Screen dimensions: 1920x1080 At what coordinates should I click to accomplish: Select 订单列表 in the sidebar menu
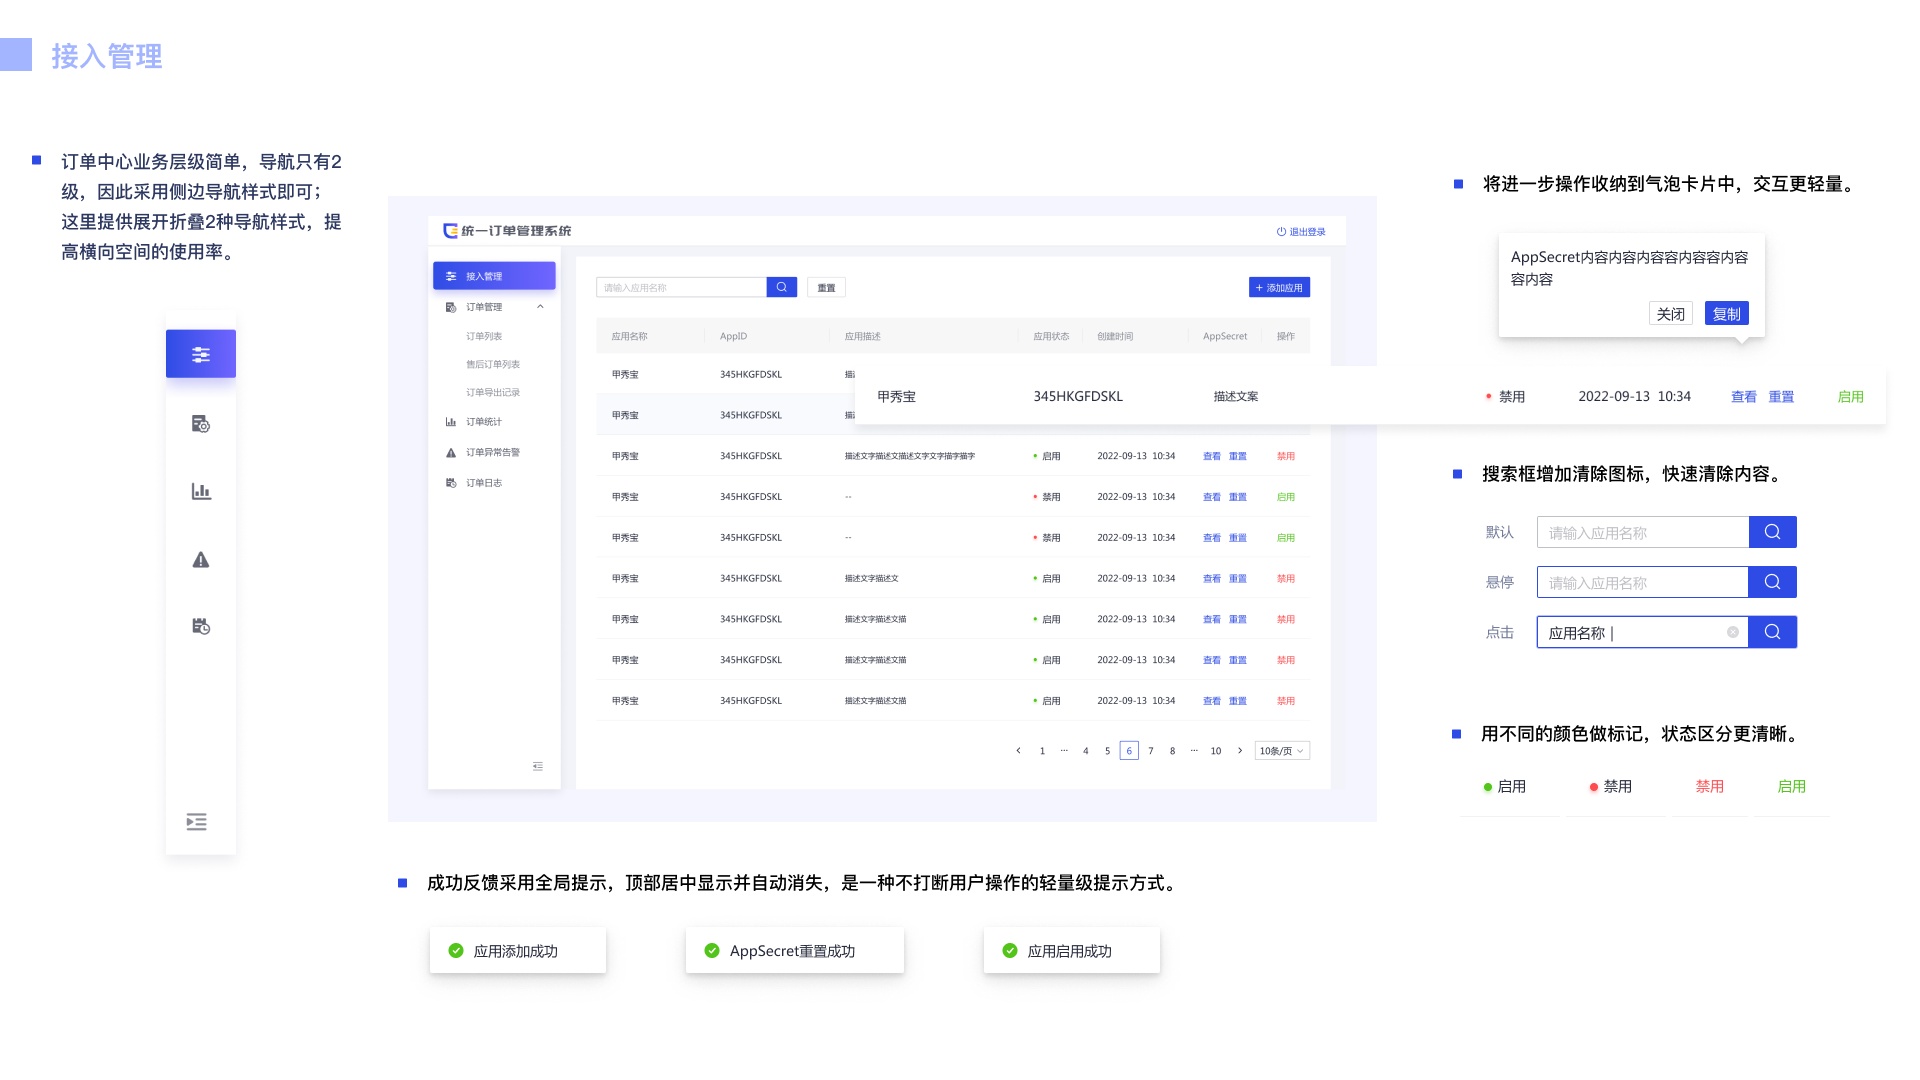(x=484, y=336)
